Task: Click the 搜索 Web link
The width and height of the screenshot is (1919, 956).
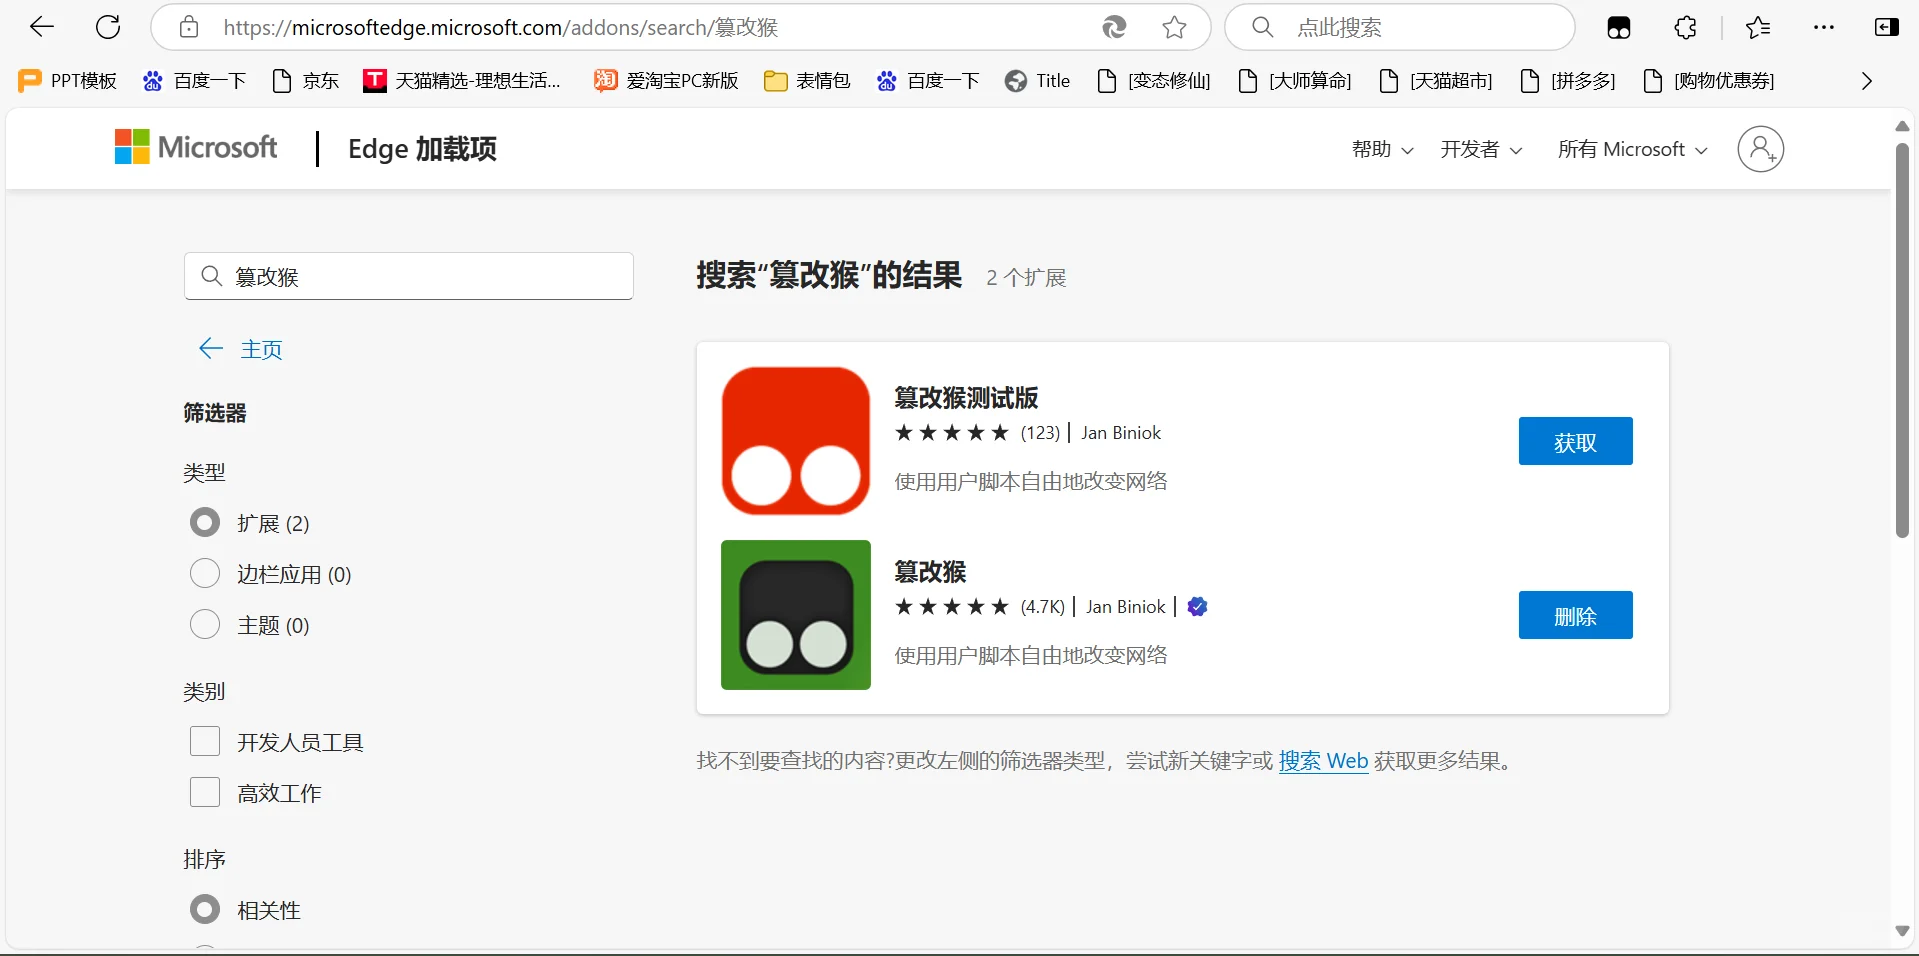Action: 1323,760
